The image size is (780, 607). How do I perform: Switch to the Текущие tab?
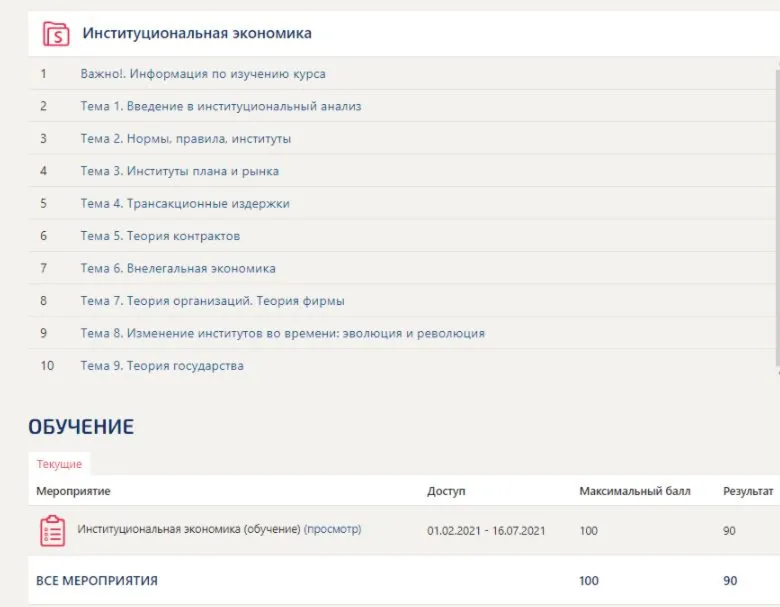click(x=59, y=464)
